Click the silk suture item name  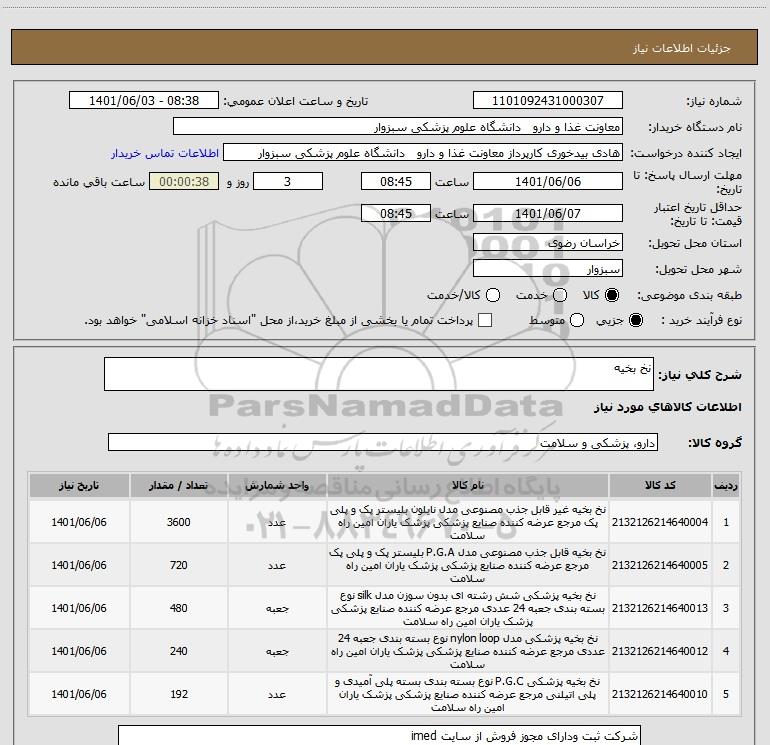coord(468,608)
